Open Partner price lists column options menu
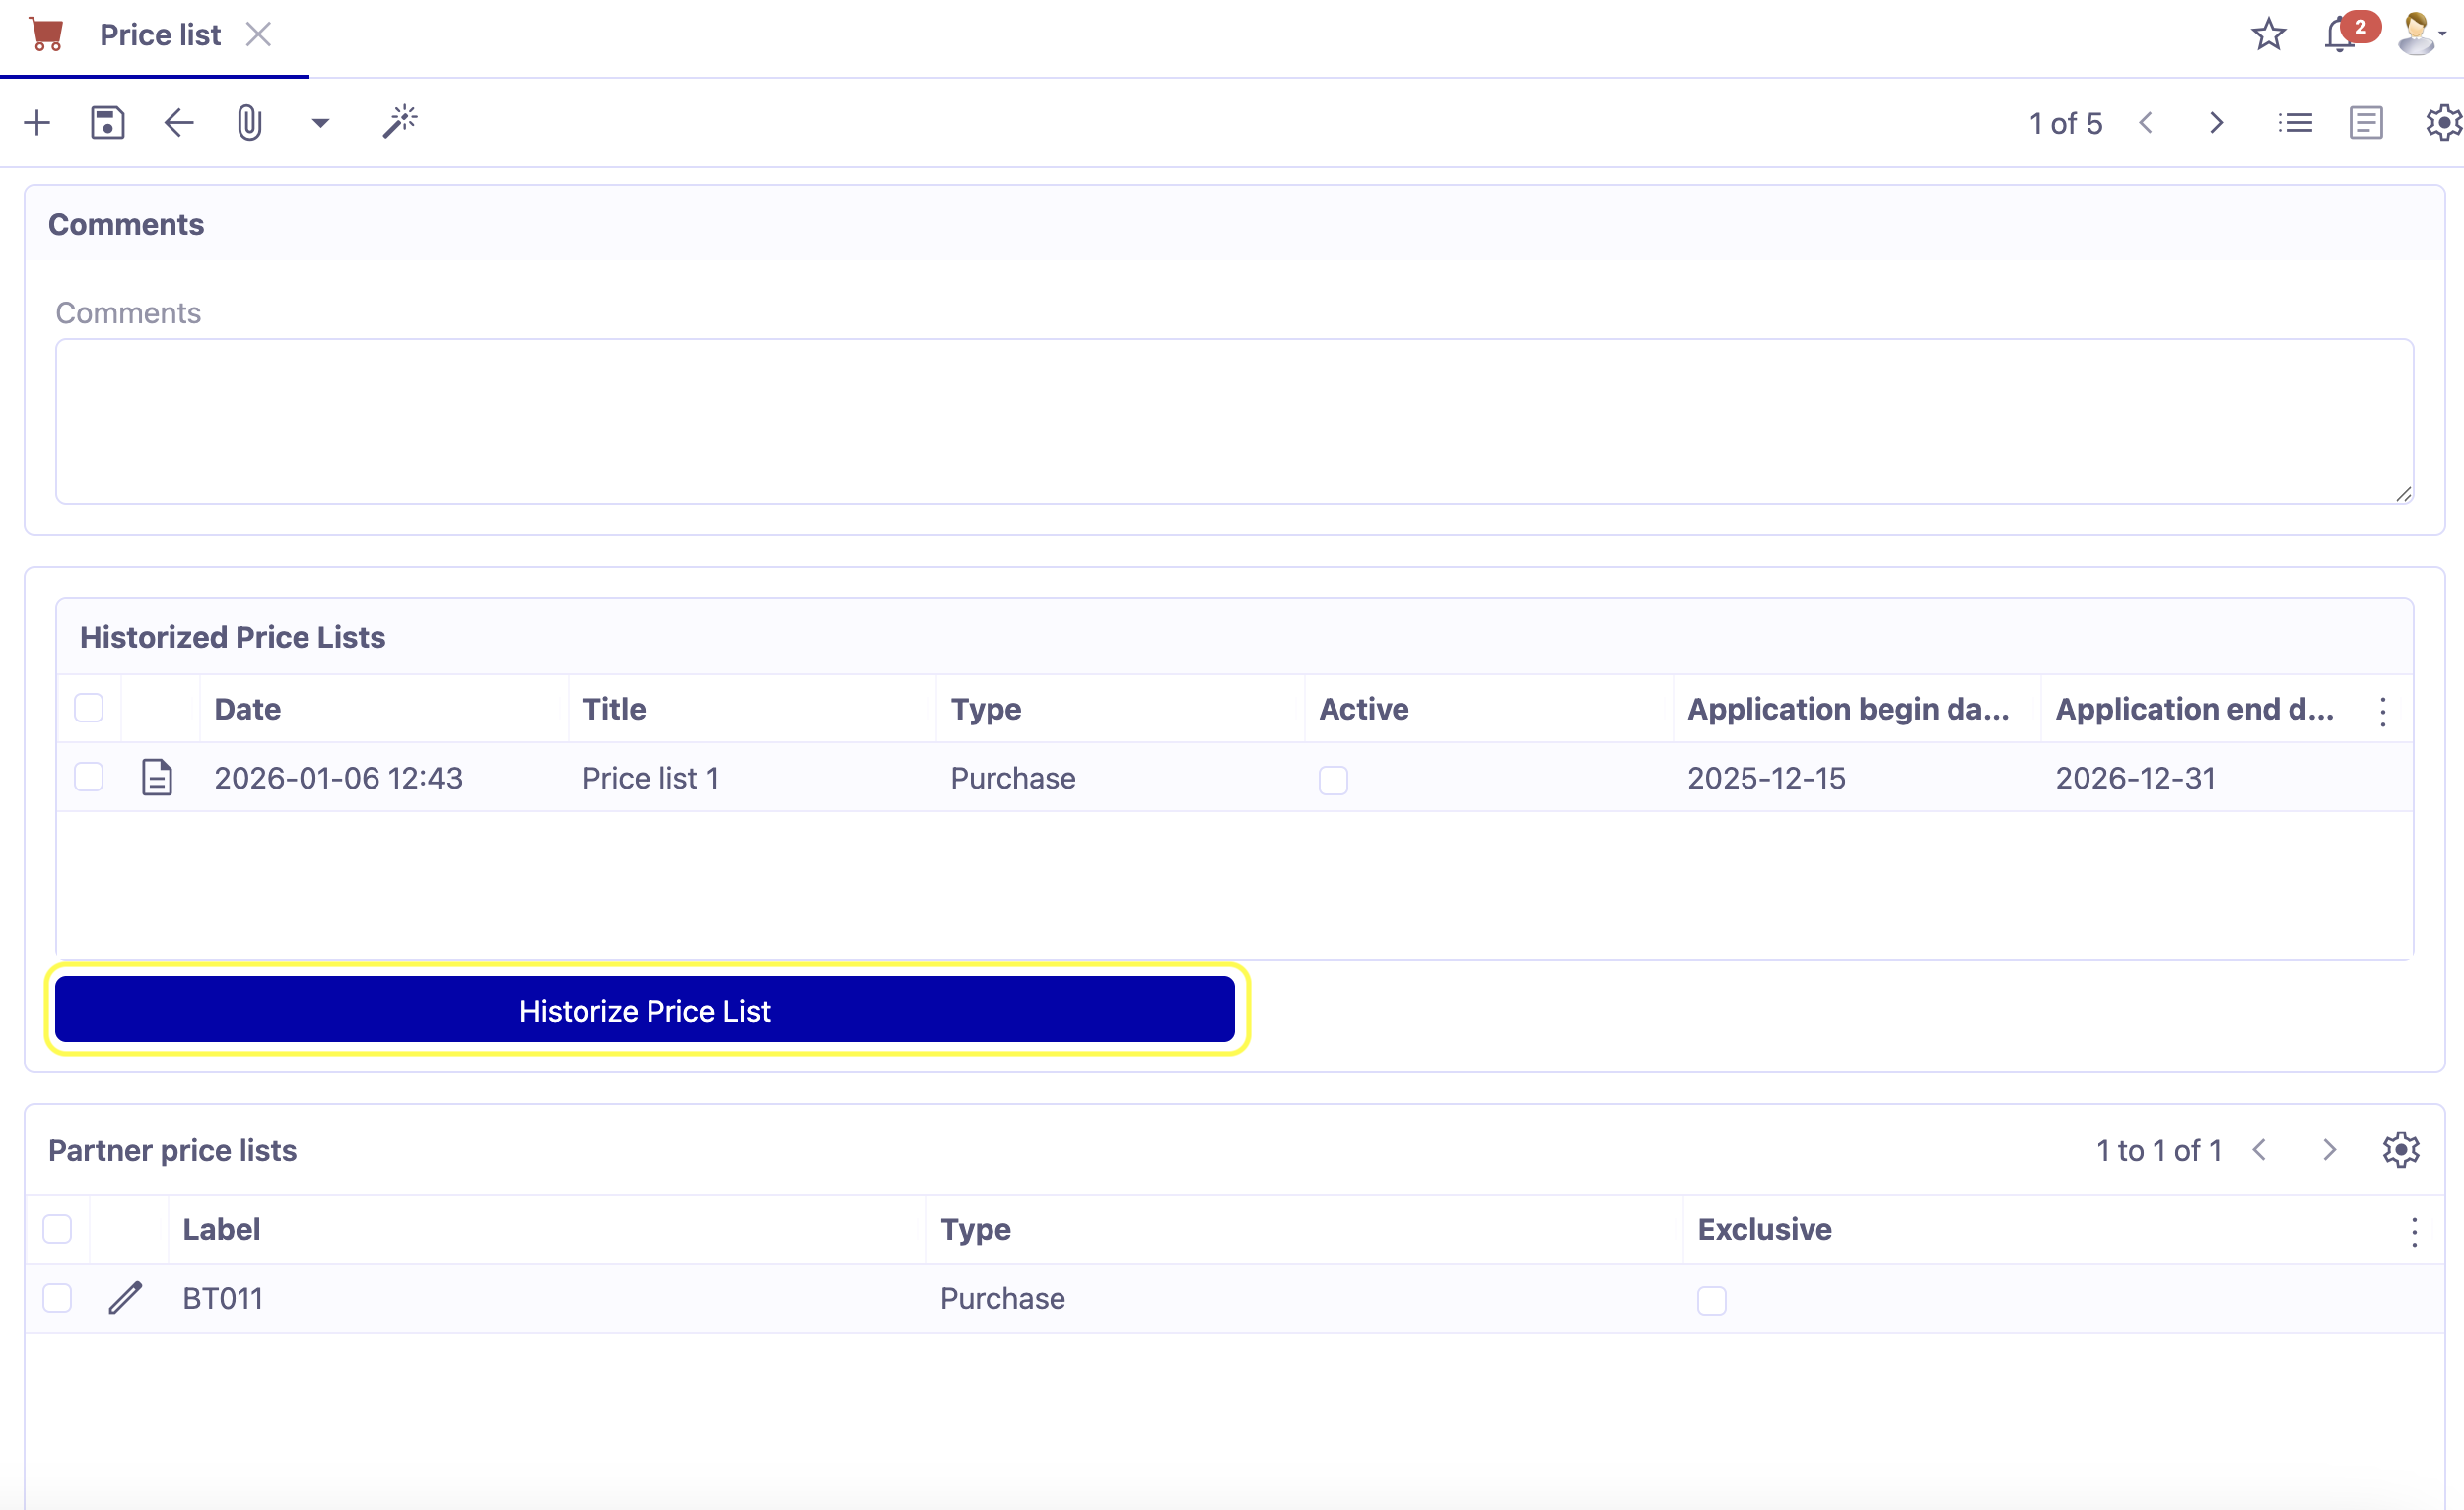This screenshot has width=2464, height=1510. click(2415, 1231)
